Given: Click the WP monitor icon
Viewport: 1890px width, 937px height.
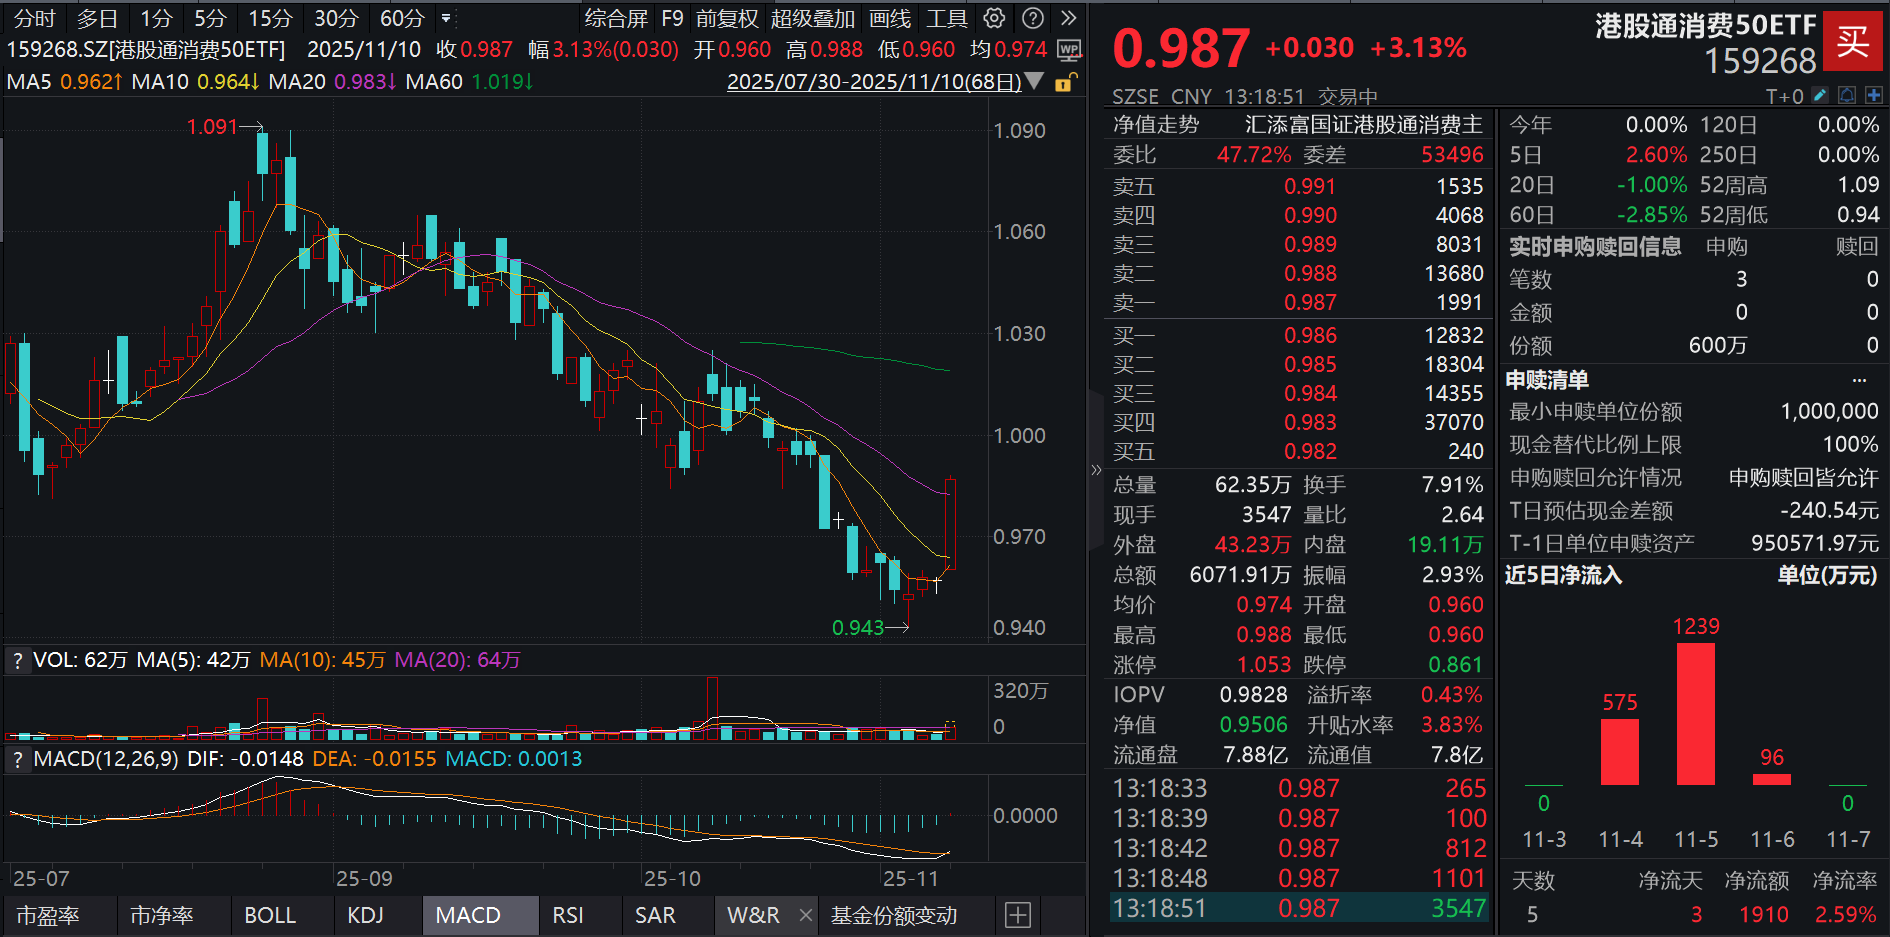Looking at the screenshot, I should tap(1069, 50).
